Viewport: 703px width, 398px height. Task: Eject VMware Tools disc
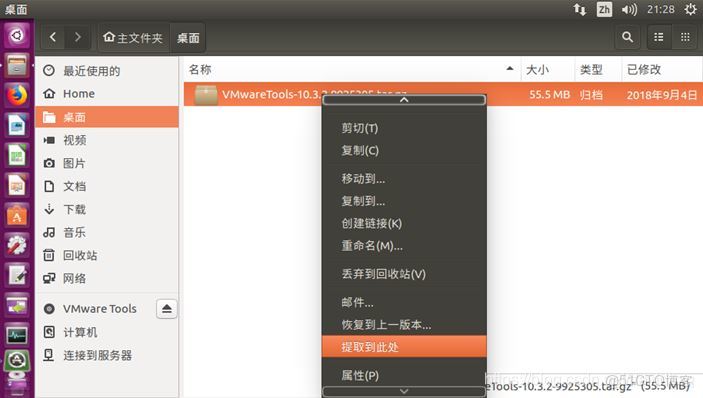[167, 309]
